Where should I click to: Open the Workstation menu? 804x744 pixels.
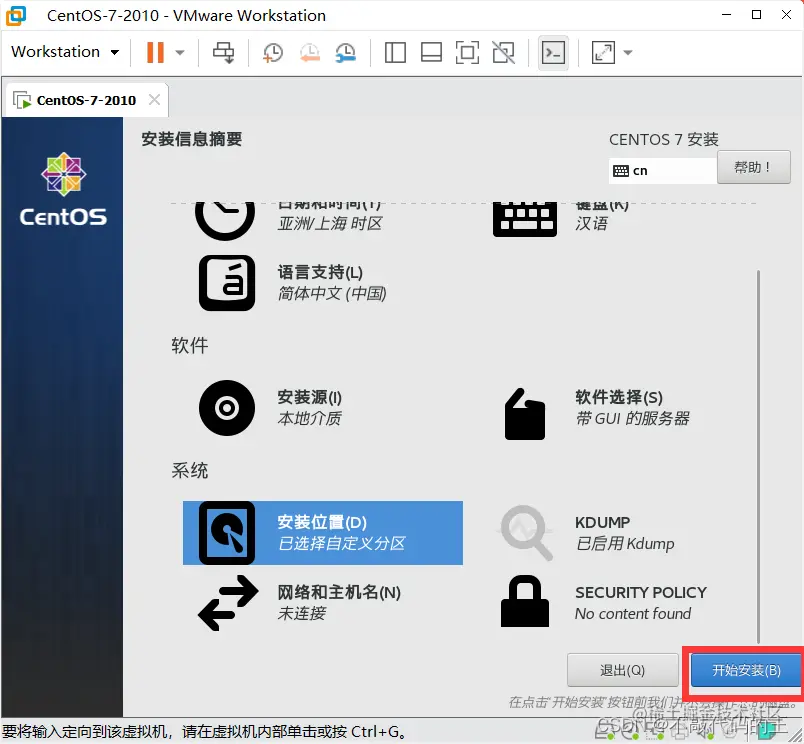[65, 52]
